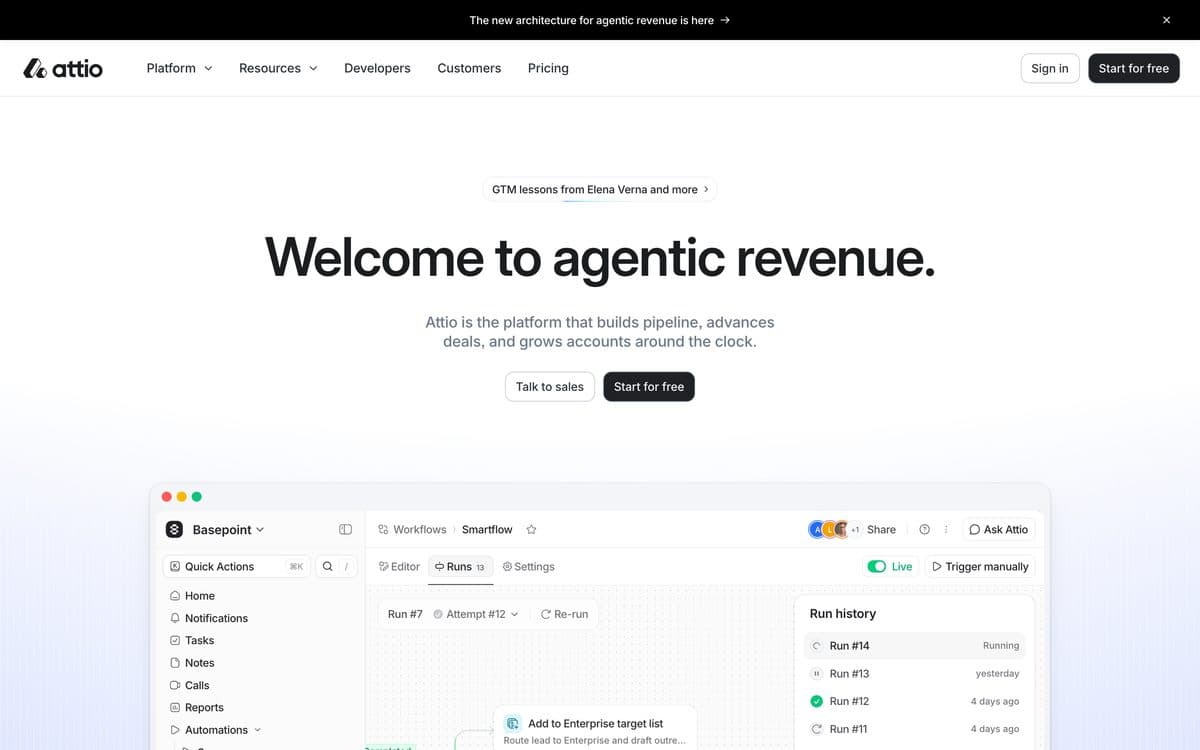Viewport: 1200px width, 750px height.
Task: Expand the Platform navigation menu
Action: [x=179, y=68]
